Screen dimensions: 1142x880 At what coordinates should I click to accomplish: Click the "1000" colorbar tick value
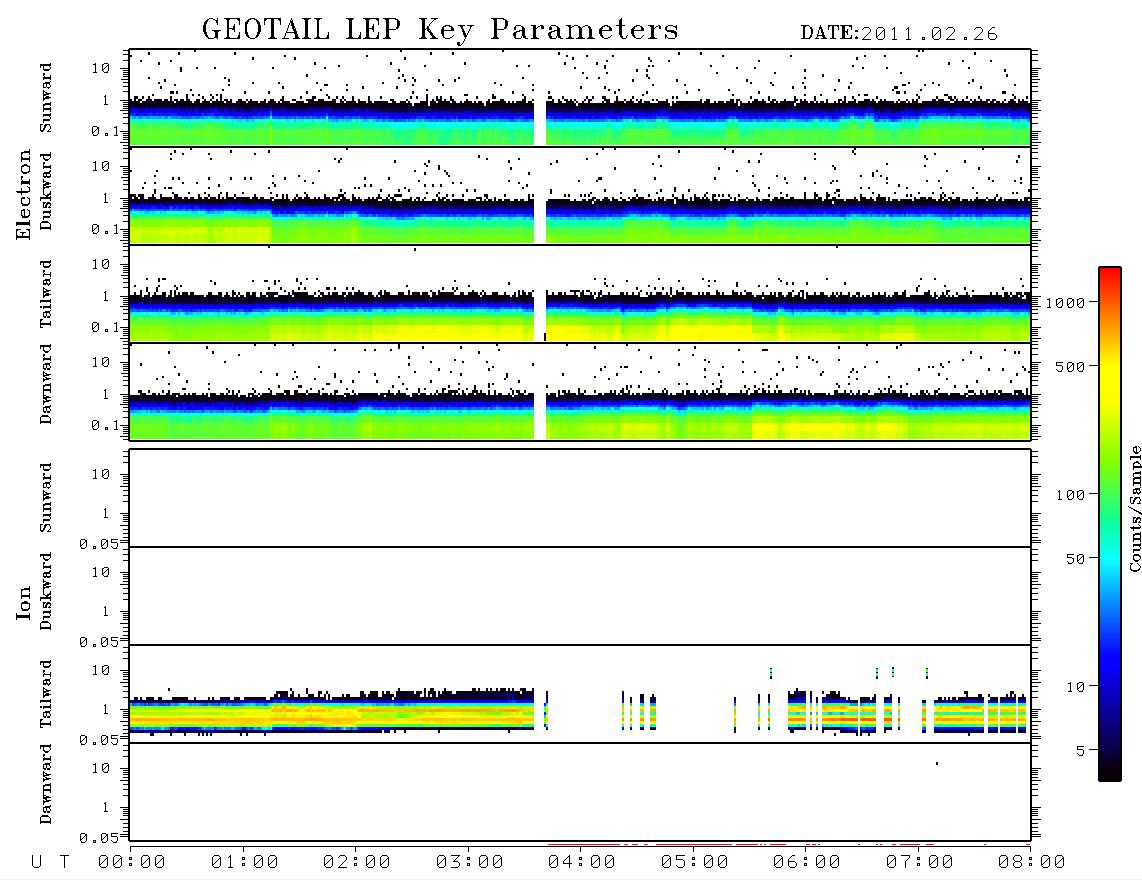pos(1066,303)
